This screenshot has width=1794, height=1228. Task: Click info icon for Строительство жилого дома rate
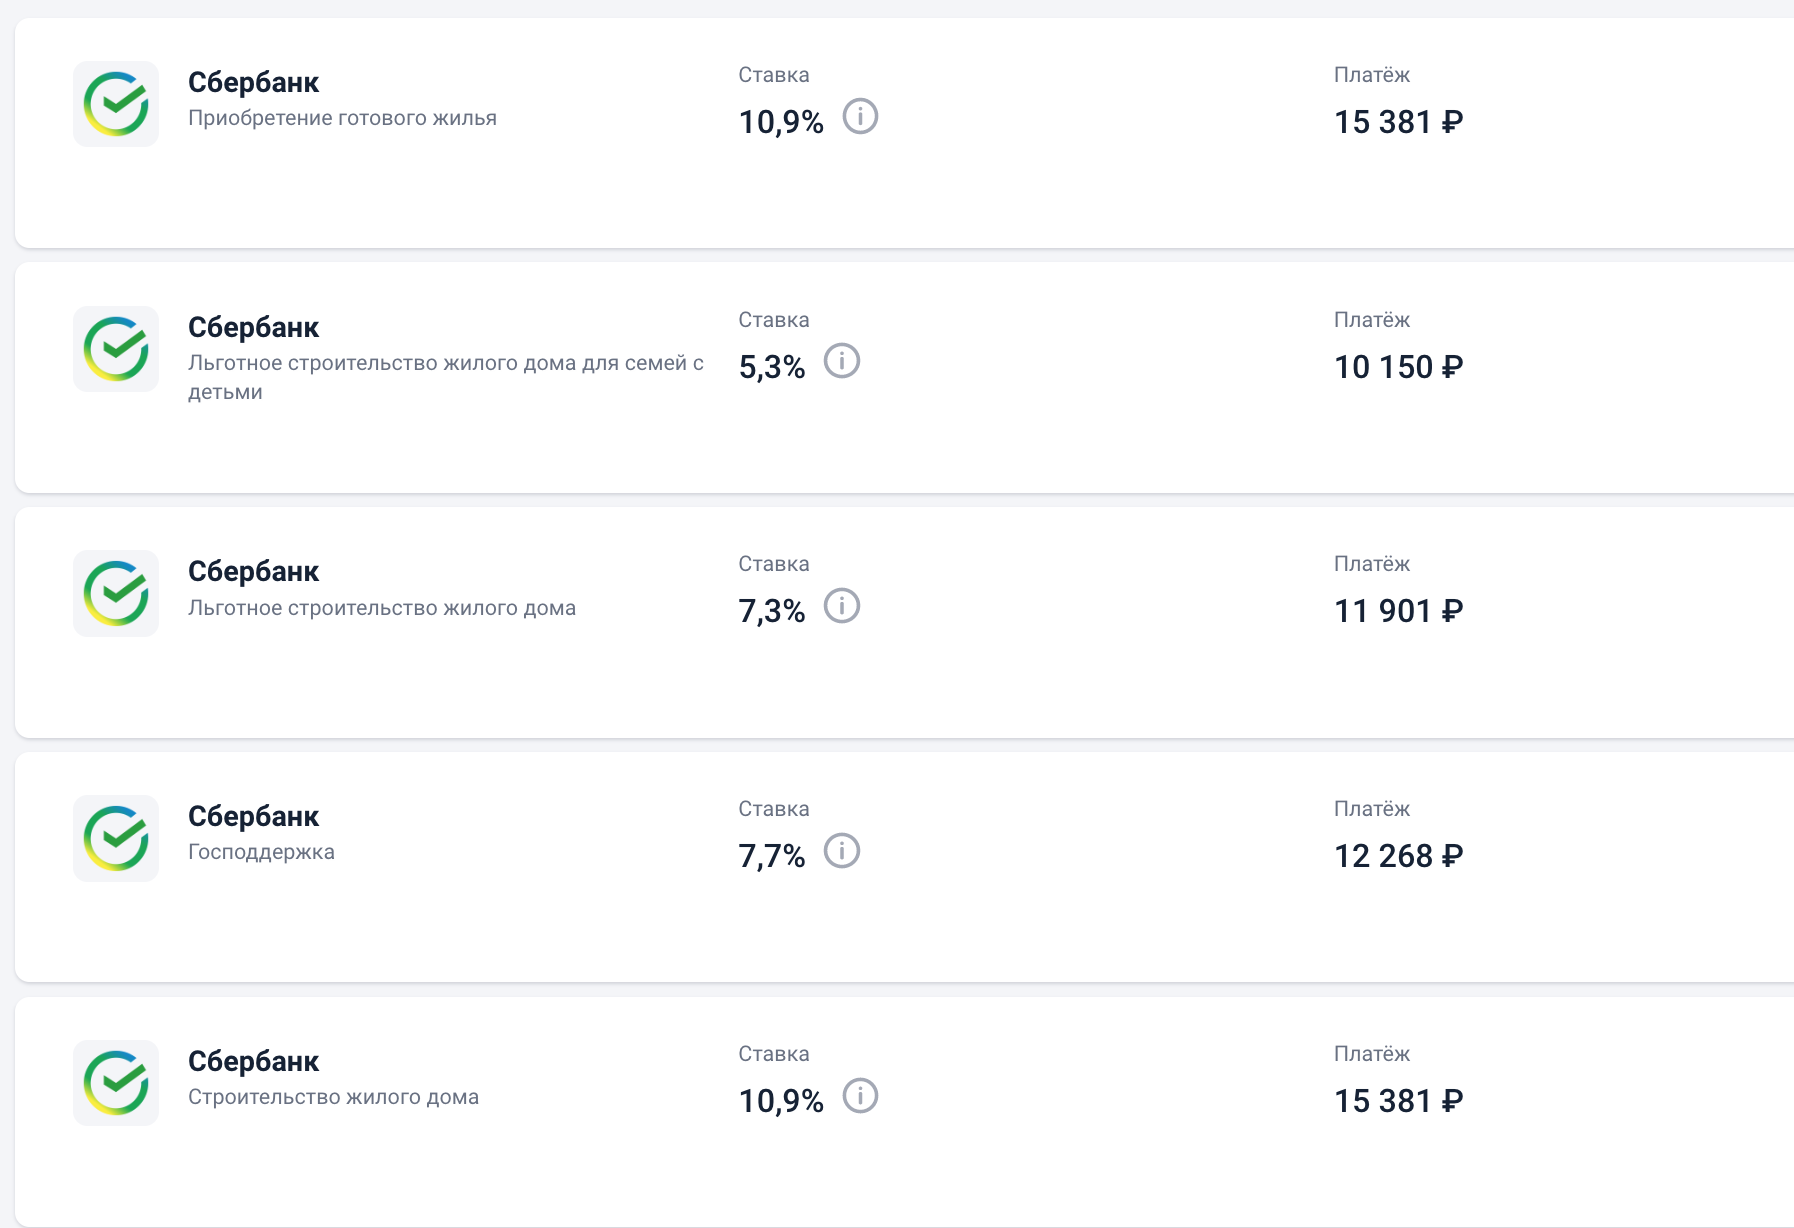tap(860, 1096)
